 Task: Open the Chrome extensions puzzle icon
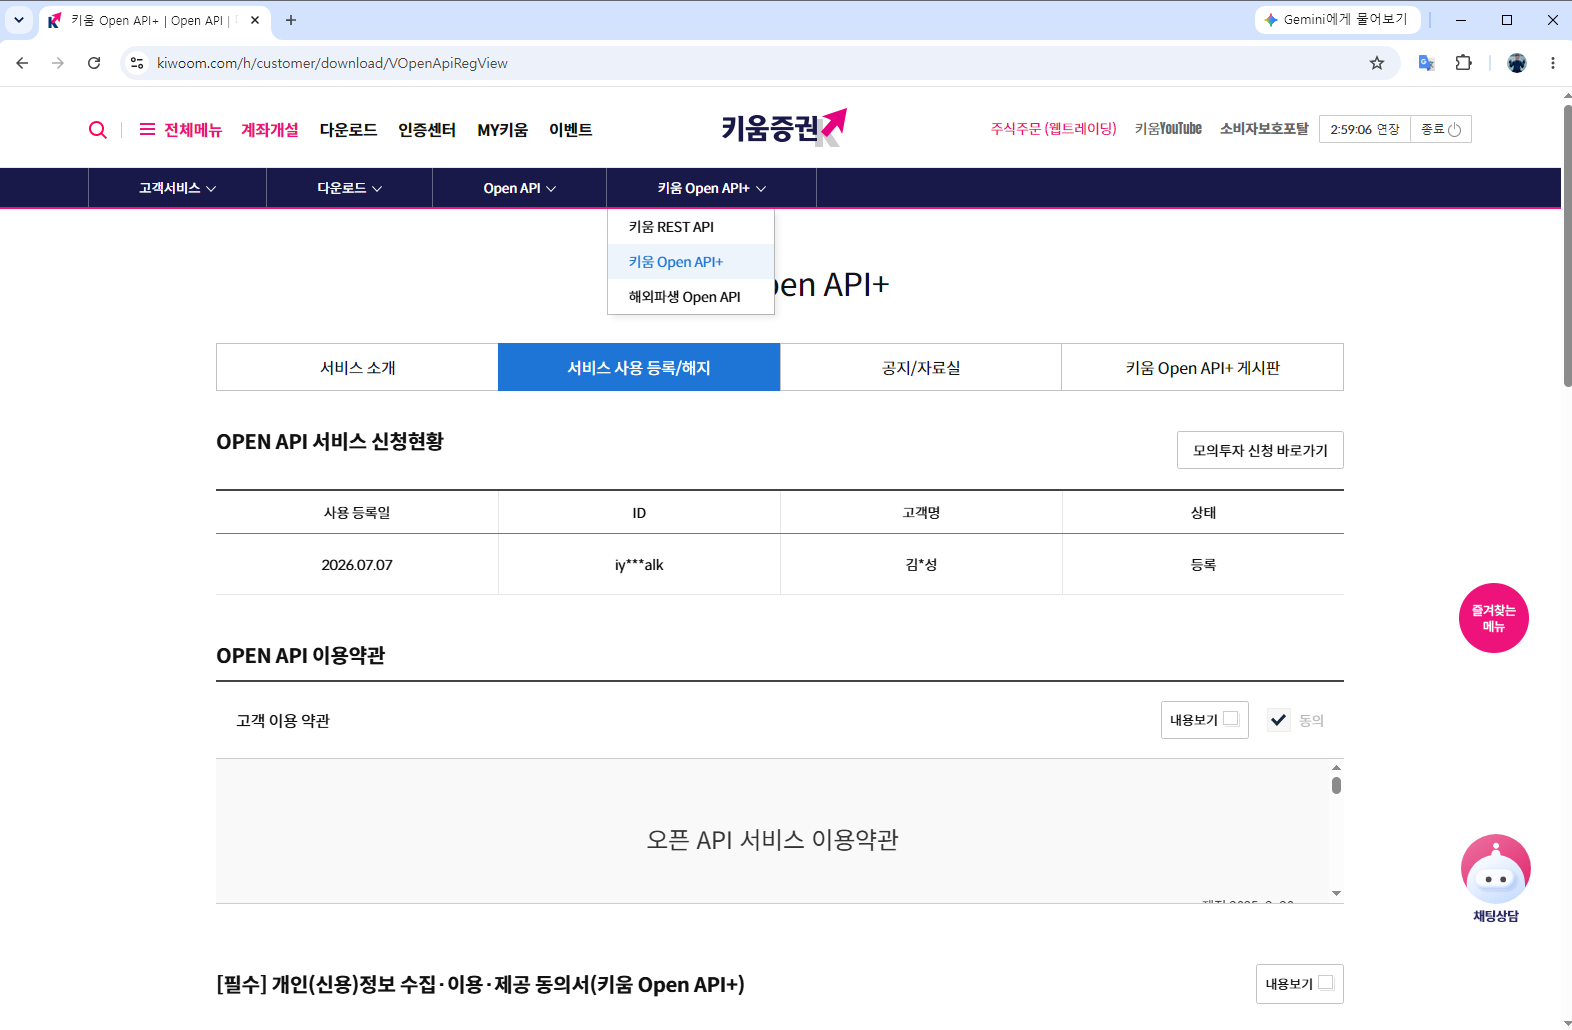point(1463,63)
